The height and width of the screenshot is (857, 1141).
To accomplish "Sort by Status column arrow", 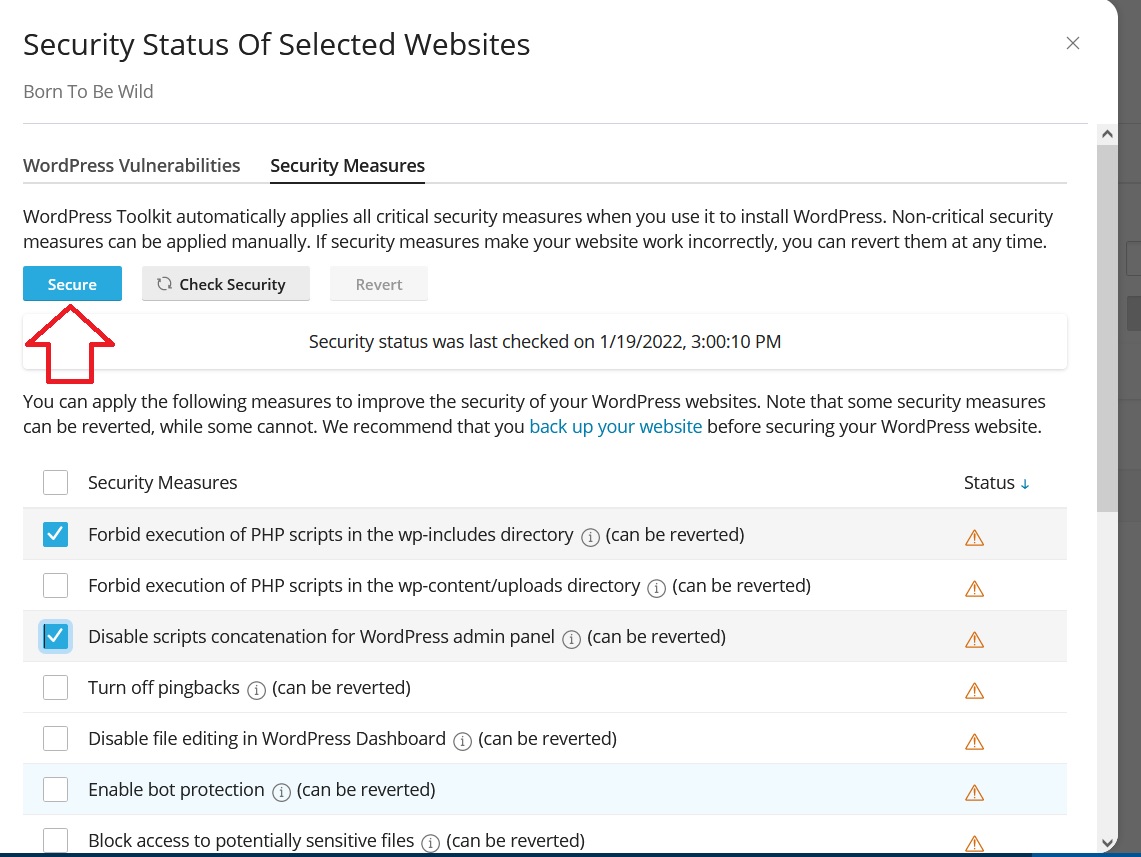I will pos(1024,484).
